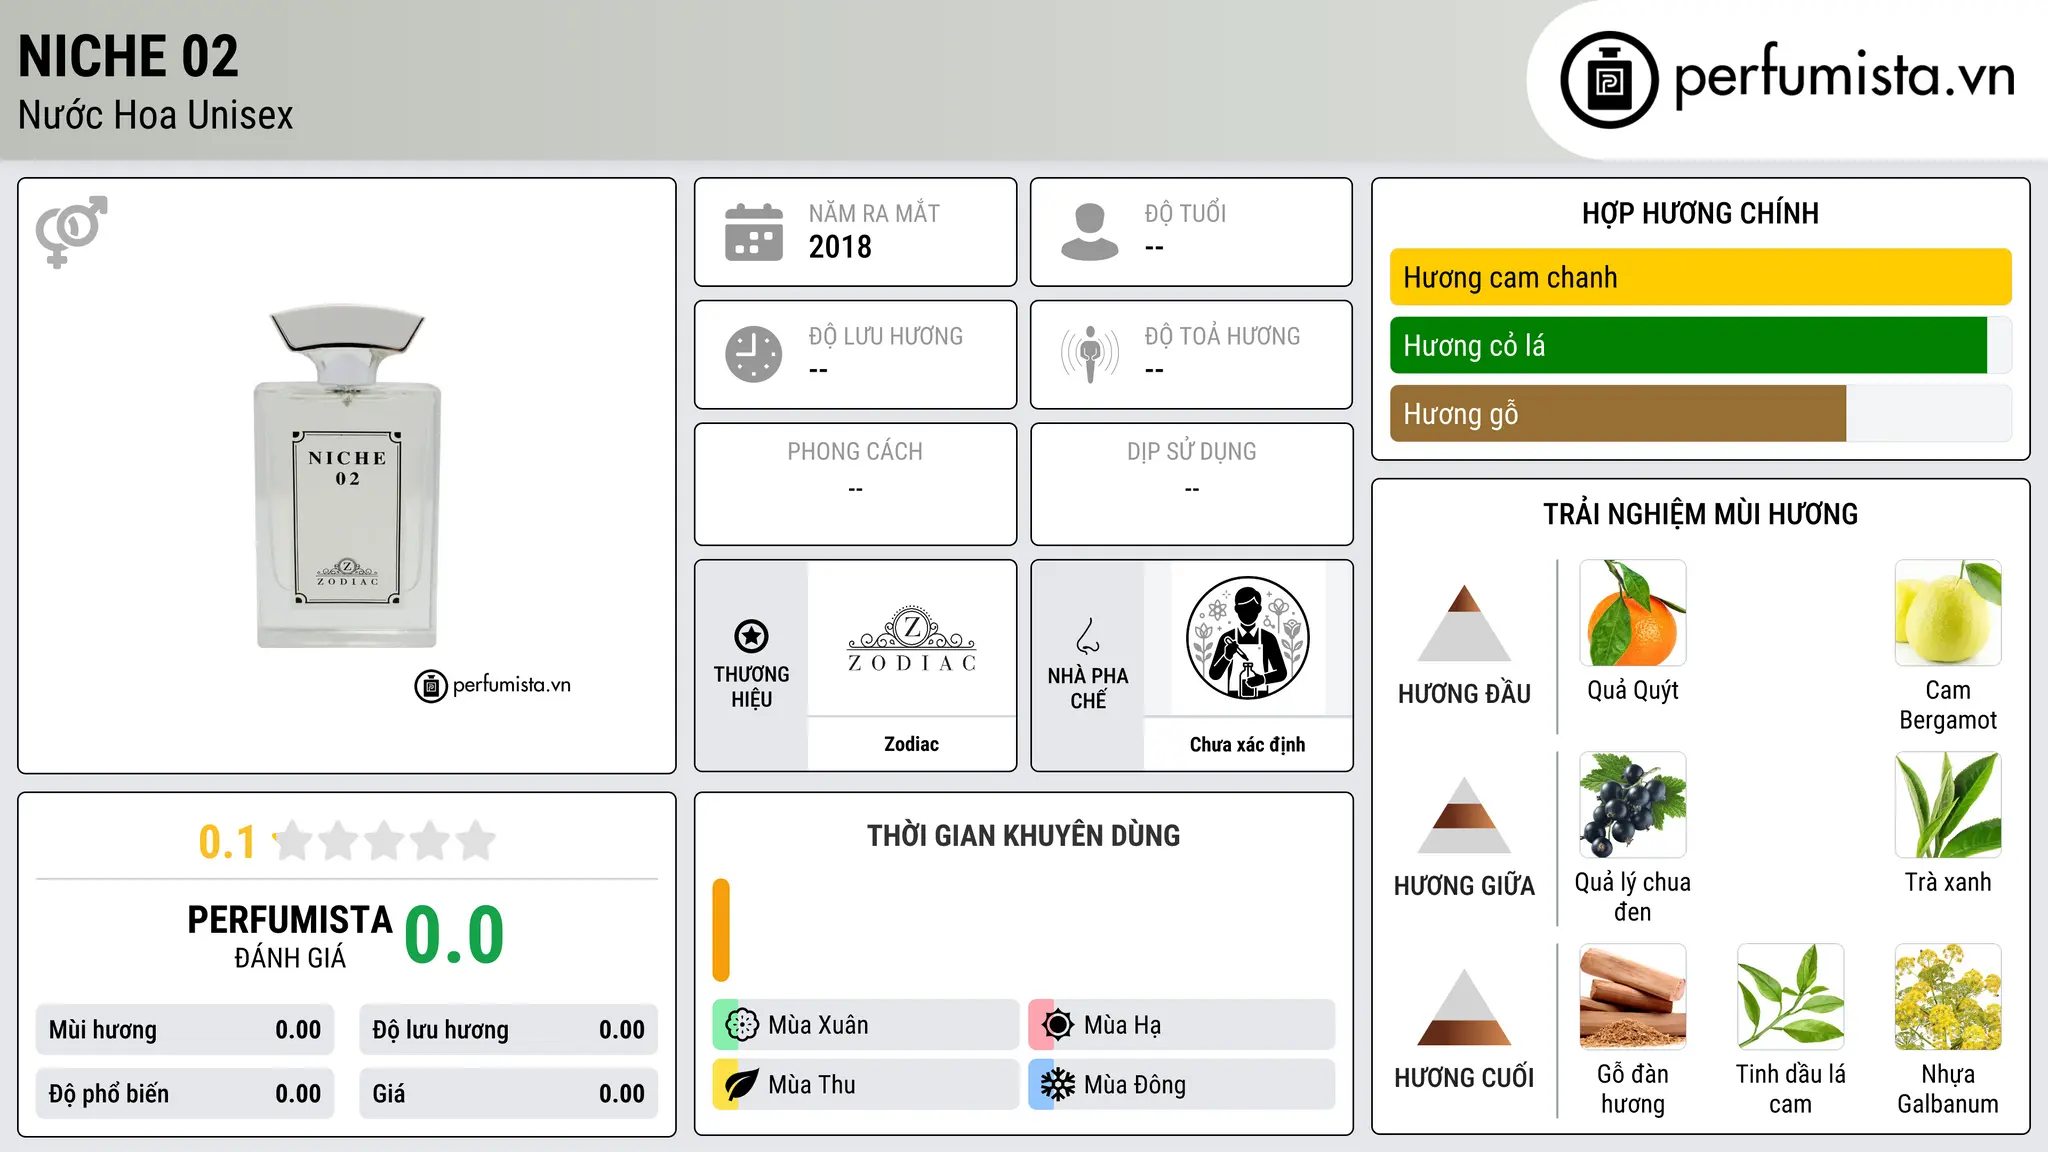Click the orange 0.1 user rating value

pyautogui.click(x=227, y=842)
